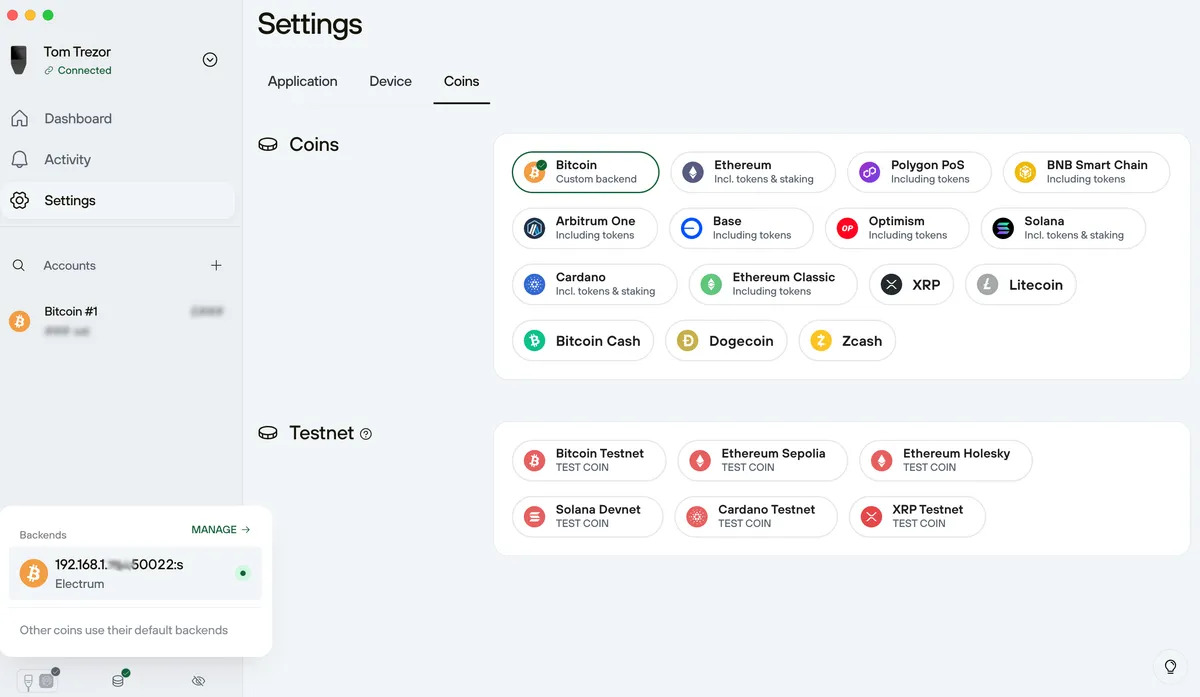Check device connection status icon
Screen dimensions: 1200x697
click(x=38, y=680)
